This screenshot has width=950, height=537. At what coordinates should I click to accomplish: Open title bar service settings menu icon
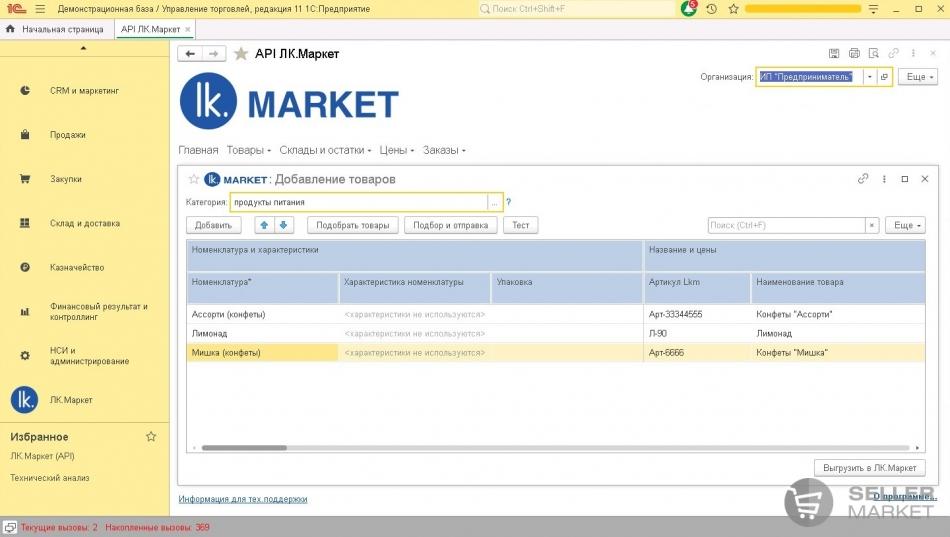pos(873,9)
